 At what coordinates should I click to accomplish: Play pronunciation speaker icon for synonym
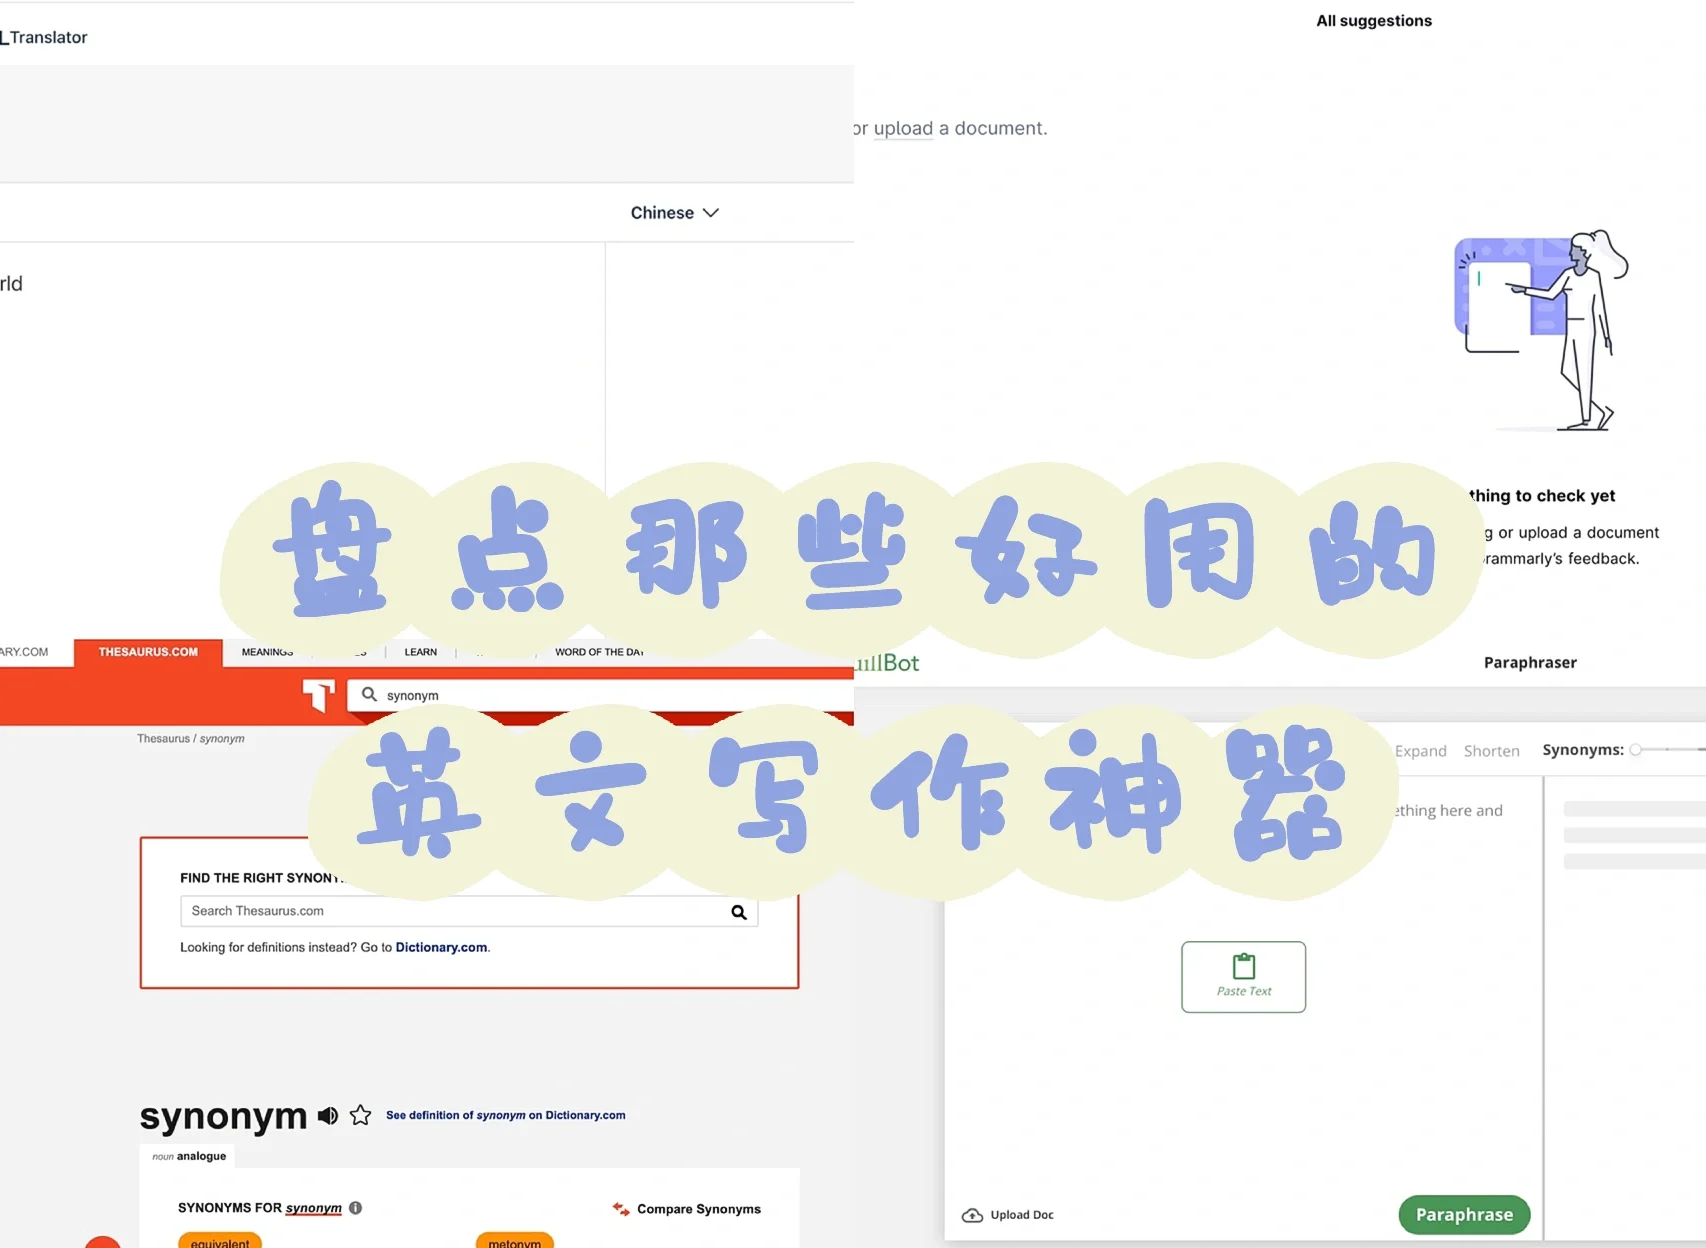[328, 1116]
